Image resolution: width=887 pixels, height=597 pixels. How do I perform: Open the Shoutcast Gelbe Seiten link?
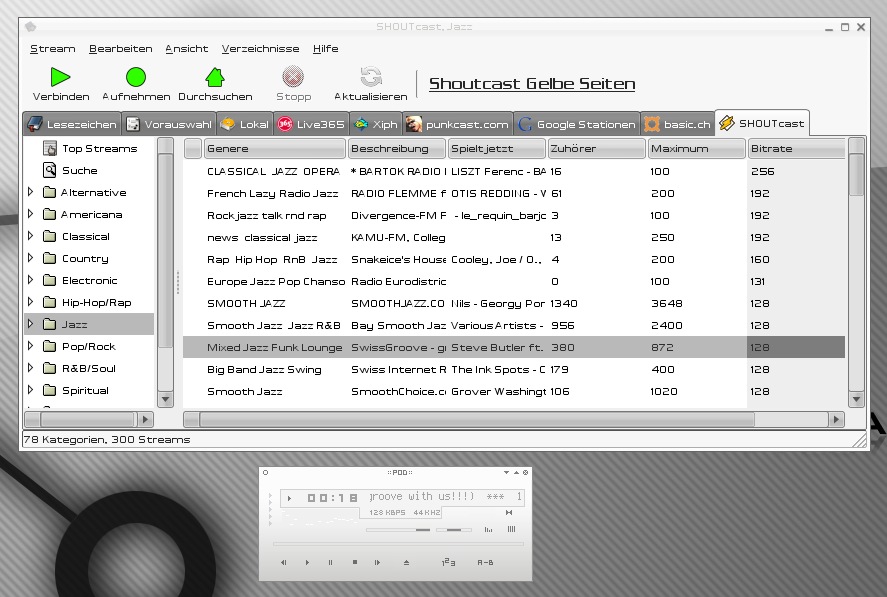(531, 84)
